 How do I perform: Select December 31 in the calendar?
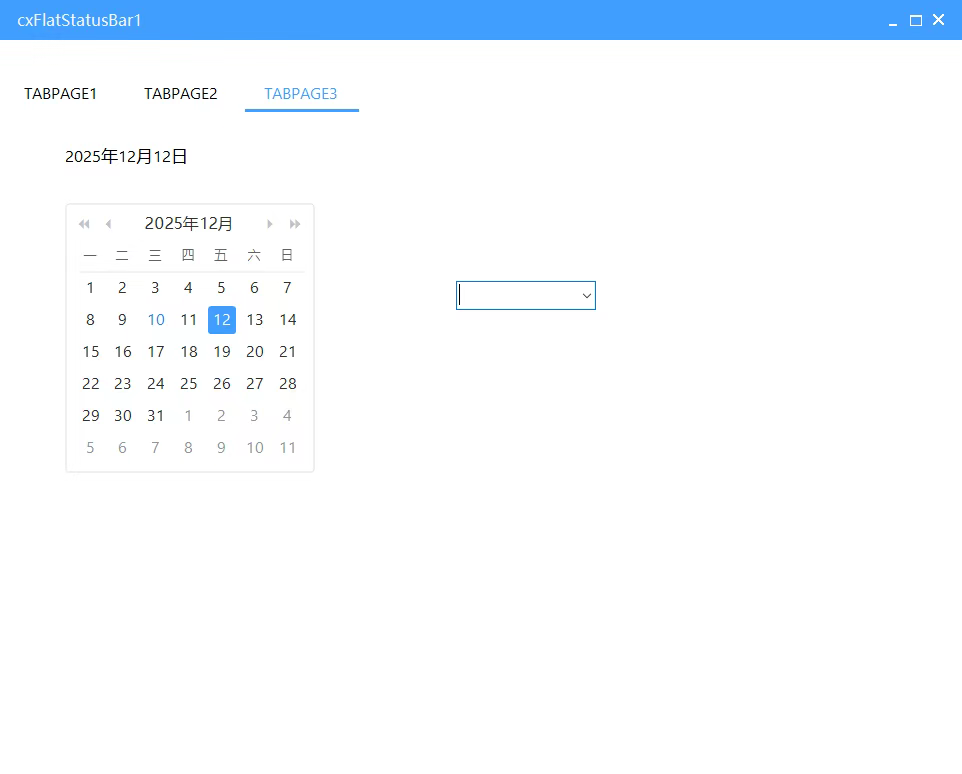pos(156,416)
